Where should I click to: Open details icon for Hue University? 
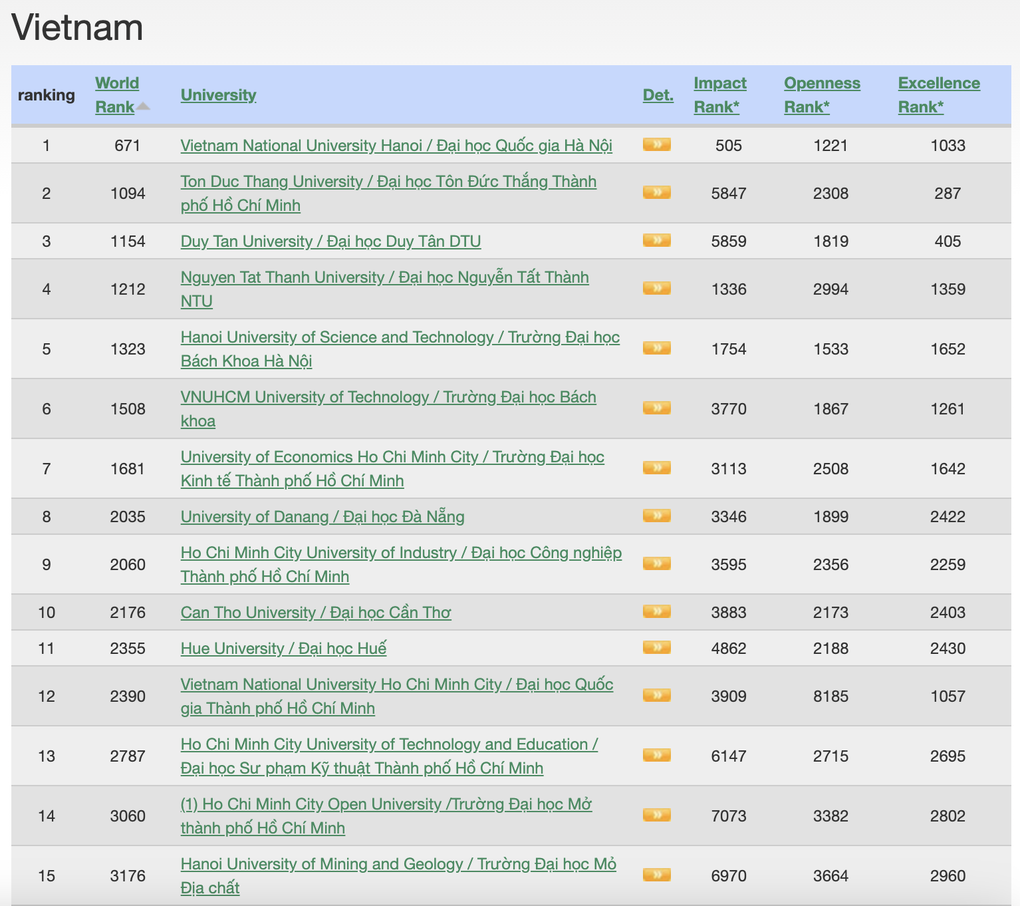[x=656, y=647]
